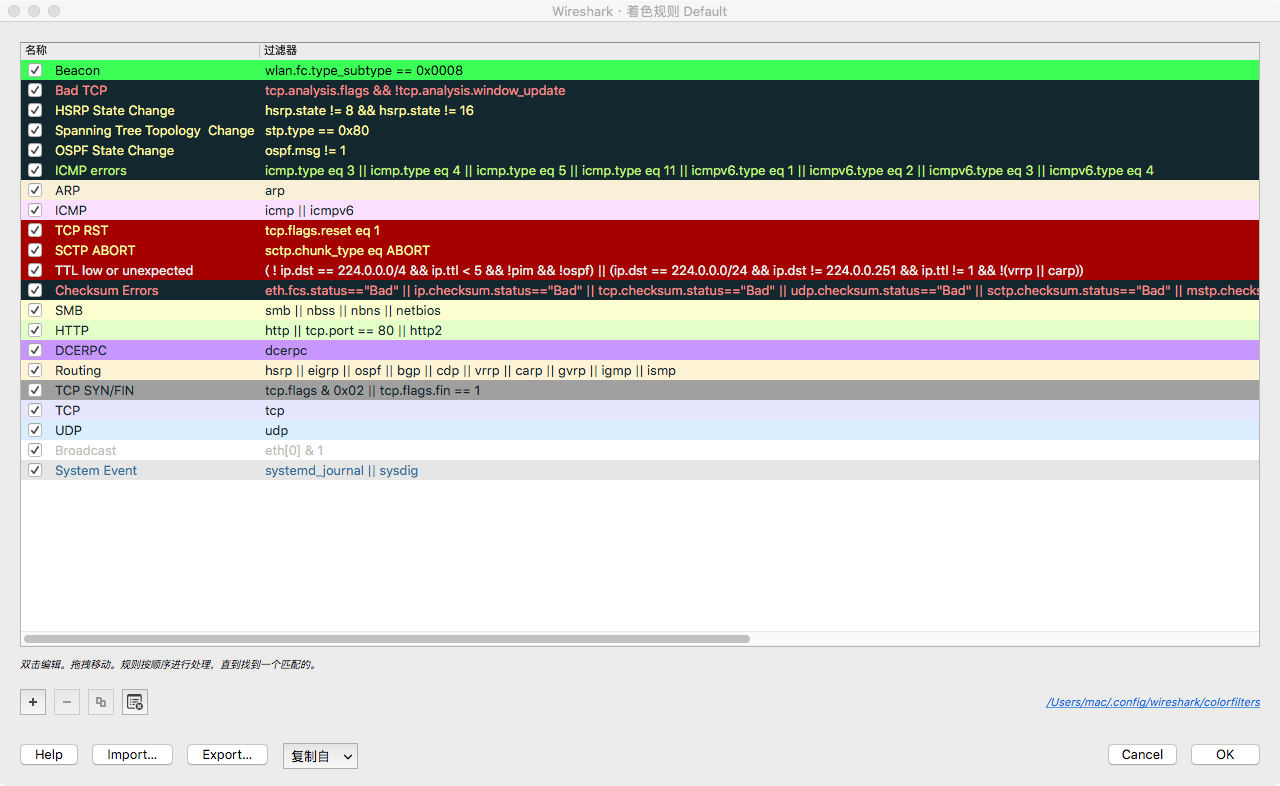Uncheck OSPF State Change rule
Image resolution: width=1280 pixels, height=786 pixels.
coord(35,151)
